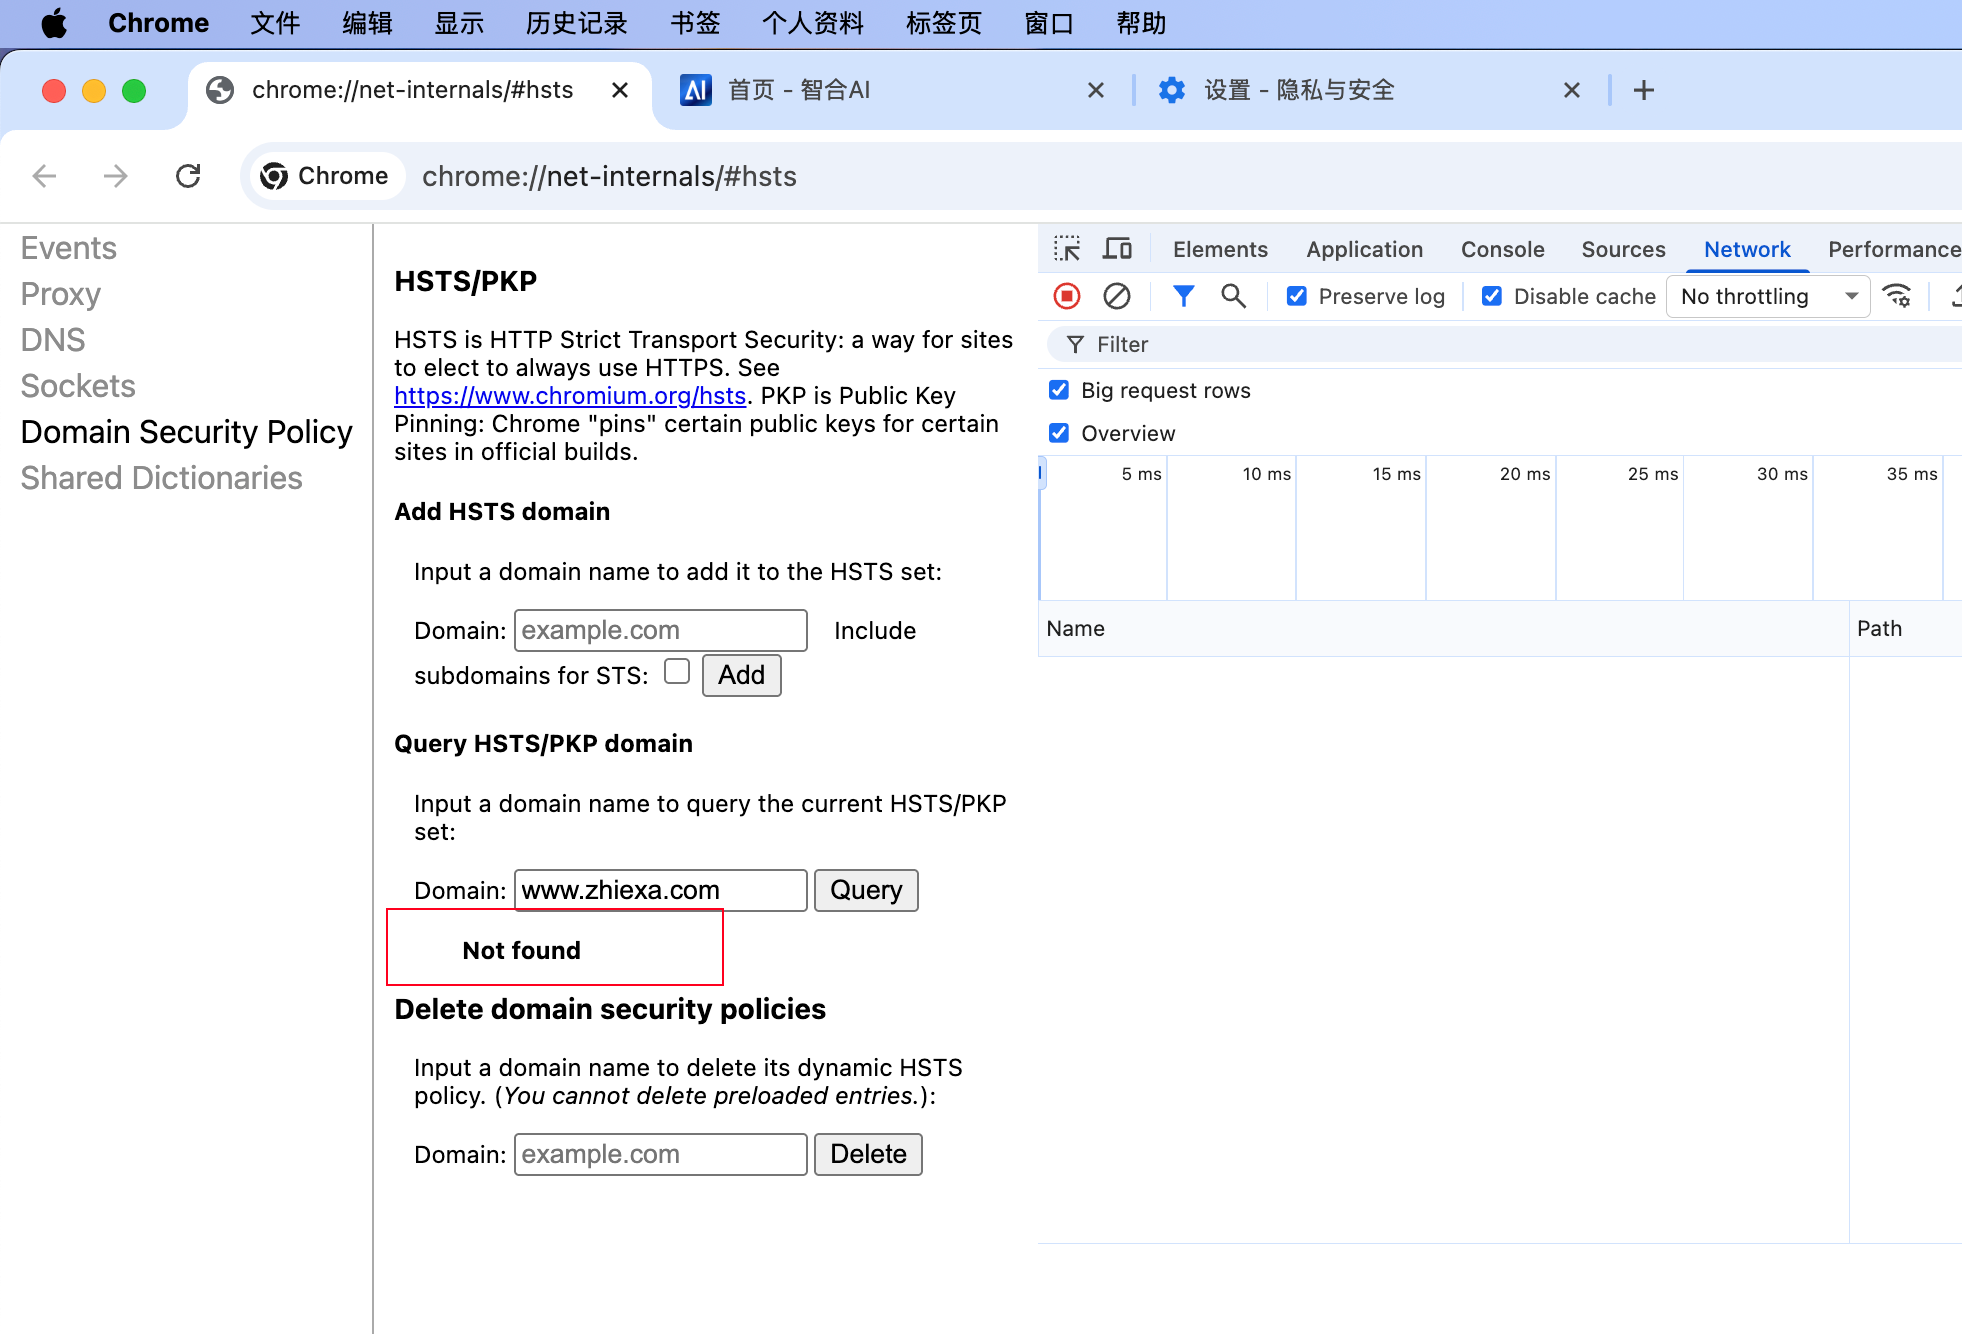The image size is (1962, 1334).
Task: Toggle the network filter funnel icon
Action: [x=1183, y=296]
